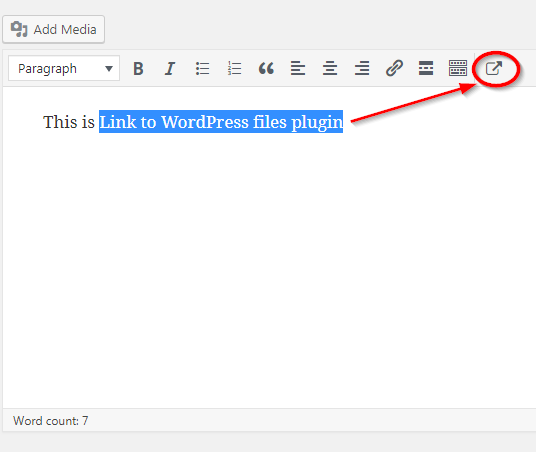Apply a numbered list
This screenshot has width=536, height=452.
click(234, 69)
